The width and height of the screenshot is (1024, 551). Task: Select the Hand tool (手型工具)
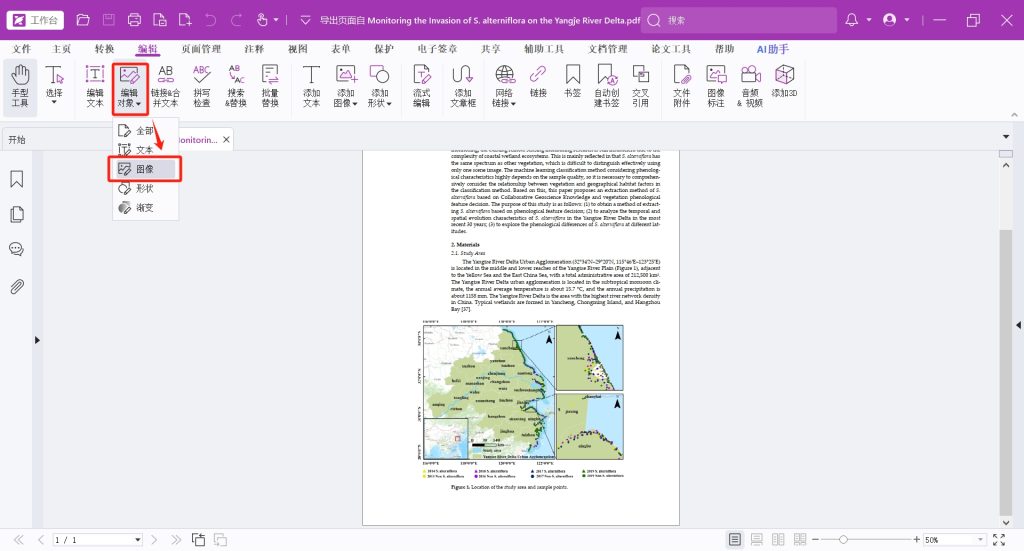20,86
